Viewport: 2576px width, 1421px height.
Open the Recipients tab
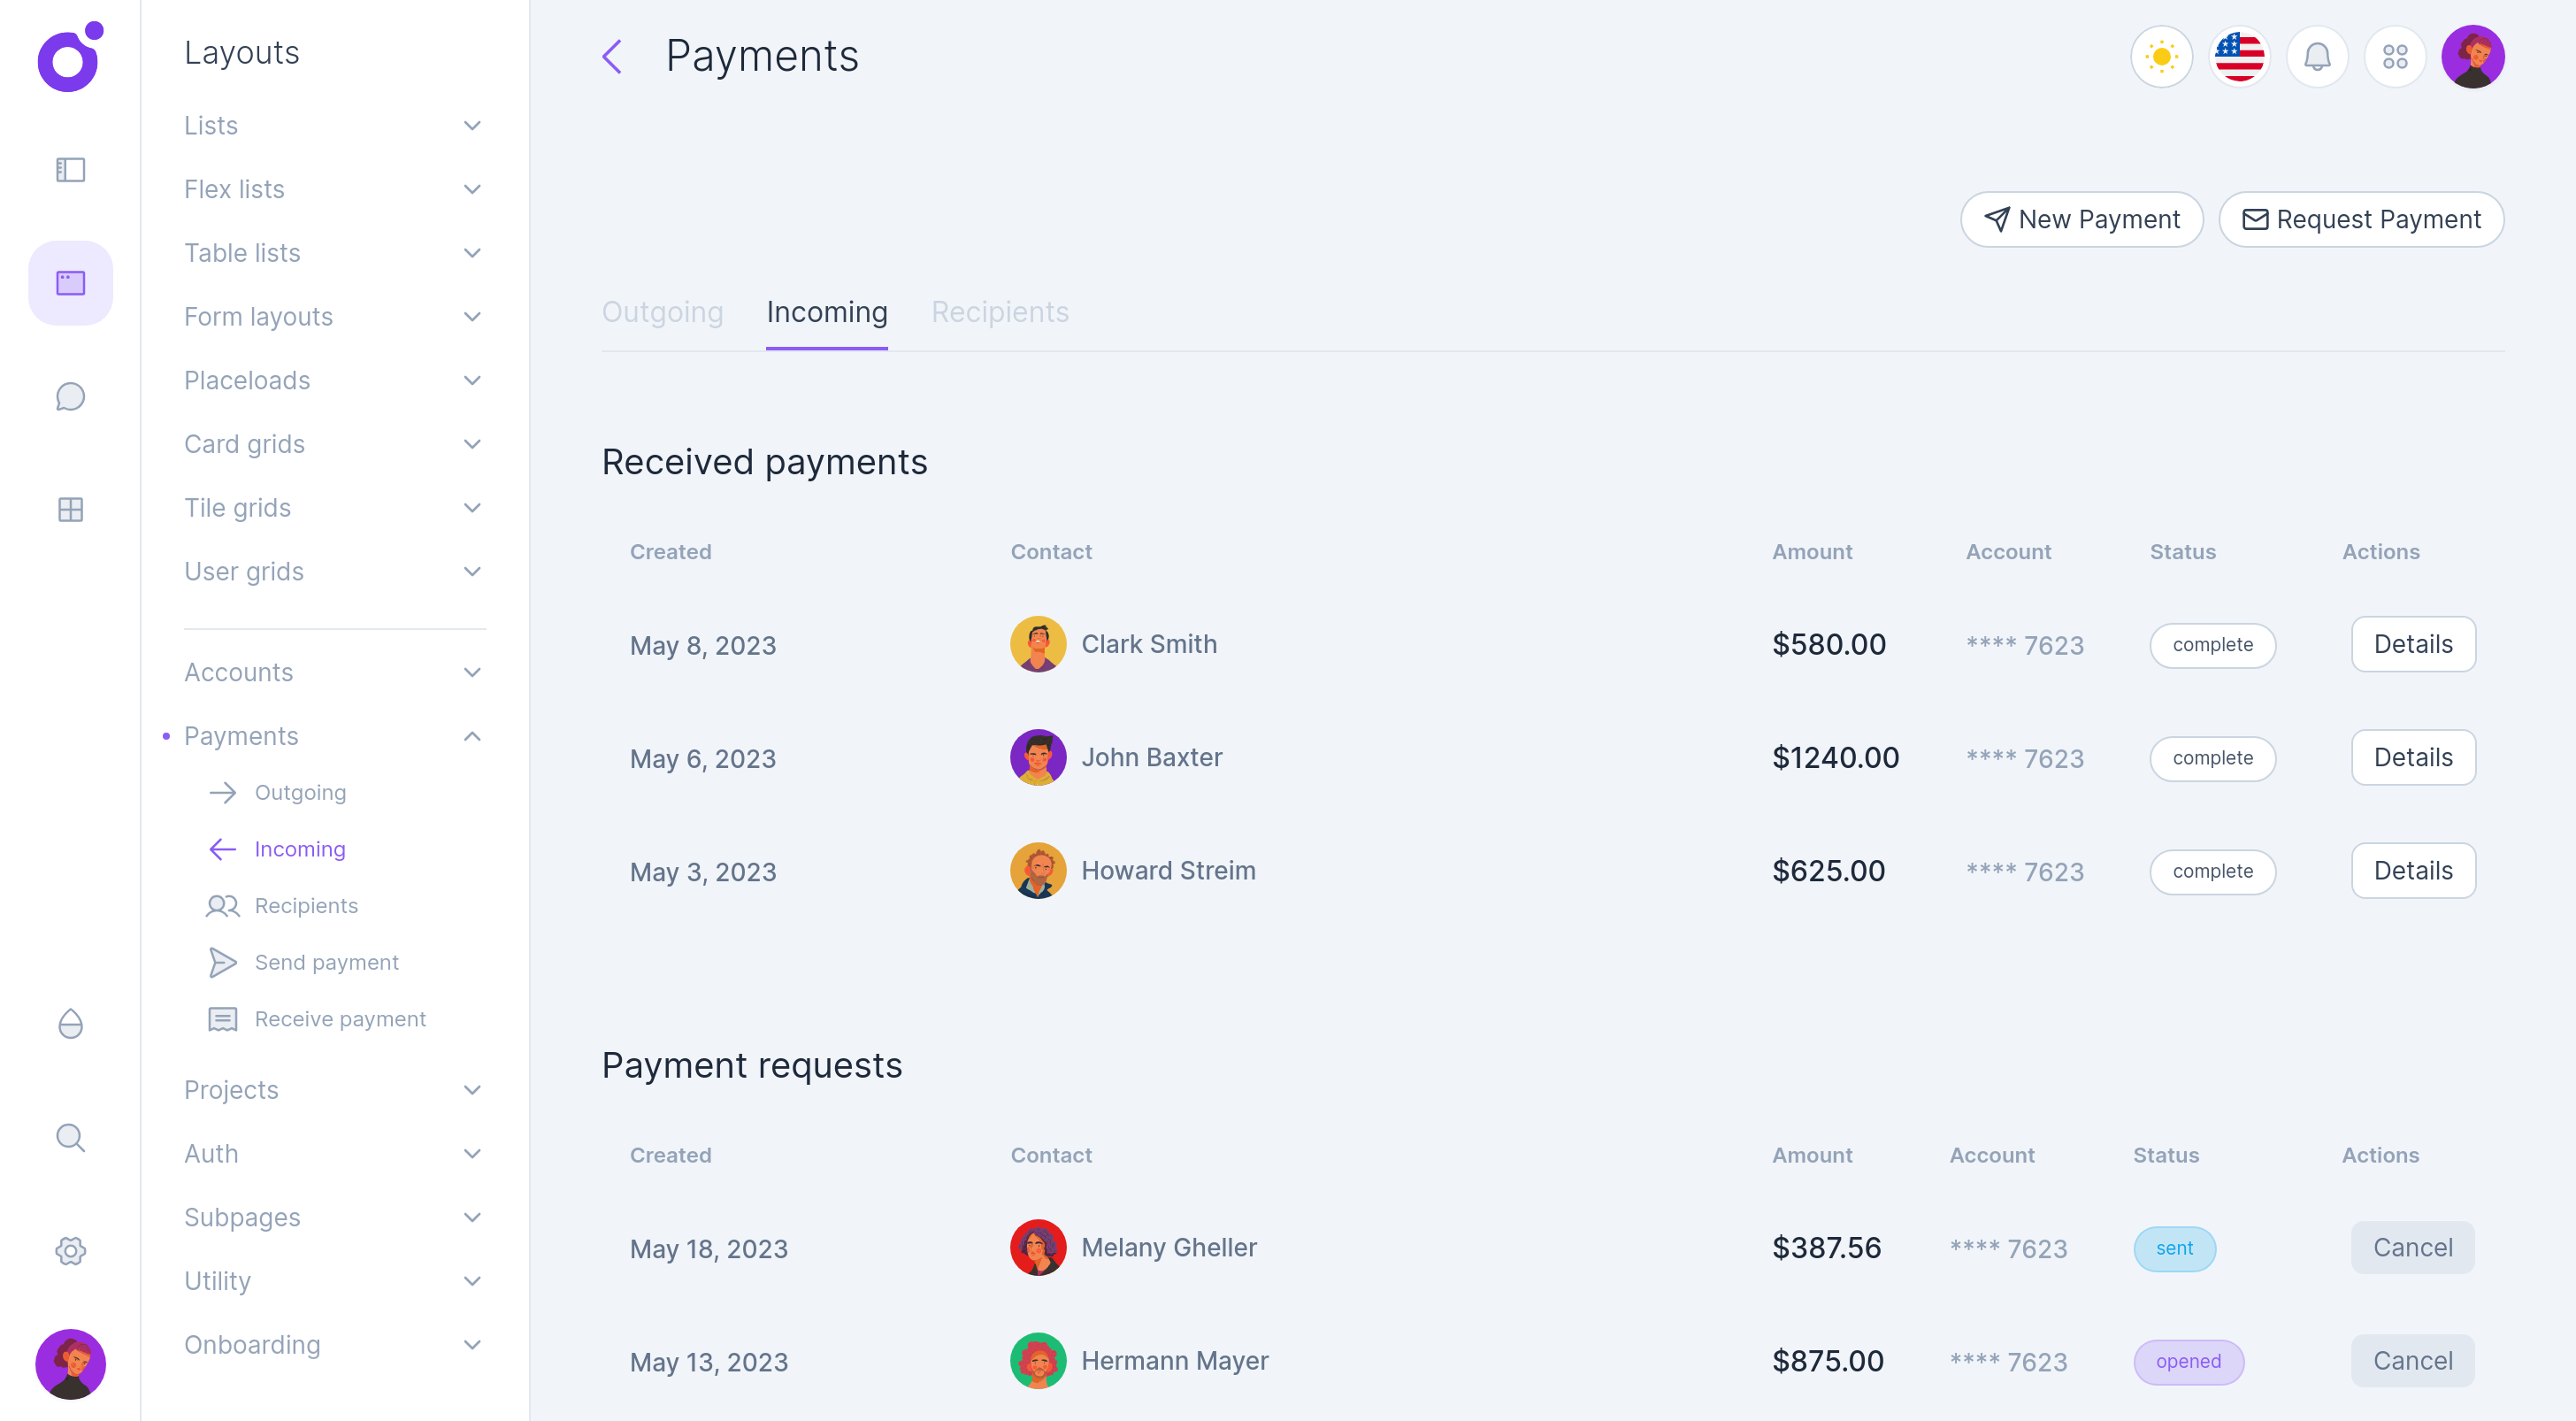tap(1000, 312)
